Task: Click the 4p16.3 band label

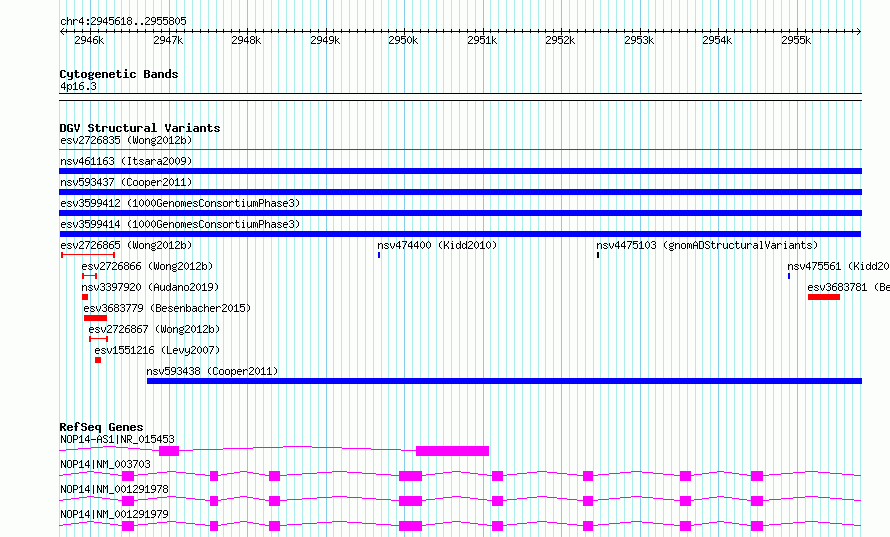Action: click(78, 86)
